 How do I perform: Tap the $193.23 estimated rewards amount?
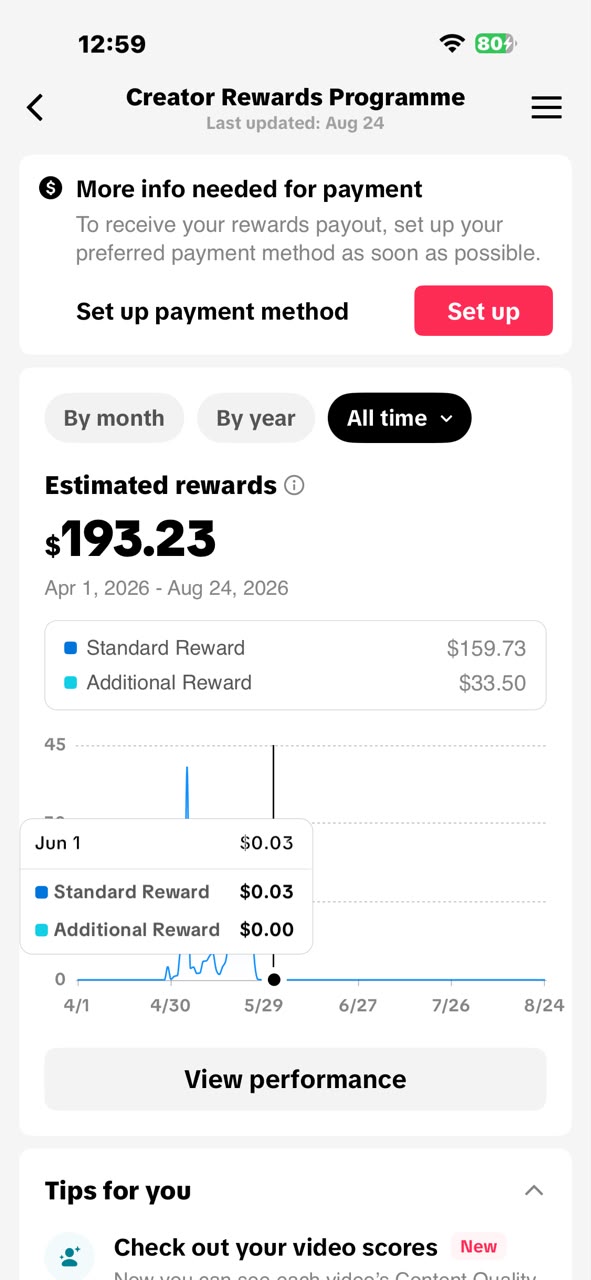tap(130, 540)
